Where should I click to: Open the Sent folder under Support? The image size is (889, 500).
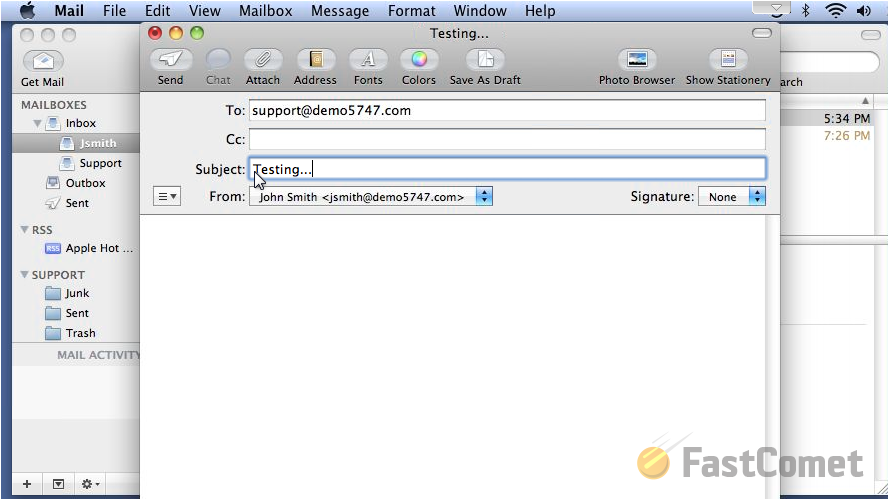(x=76, y=313)
